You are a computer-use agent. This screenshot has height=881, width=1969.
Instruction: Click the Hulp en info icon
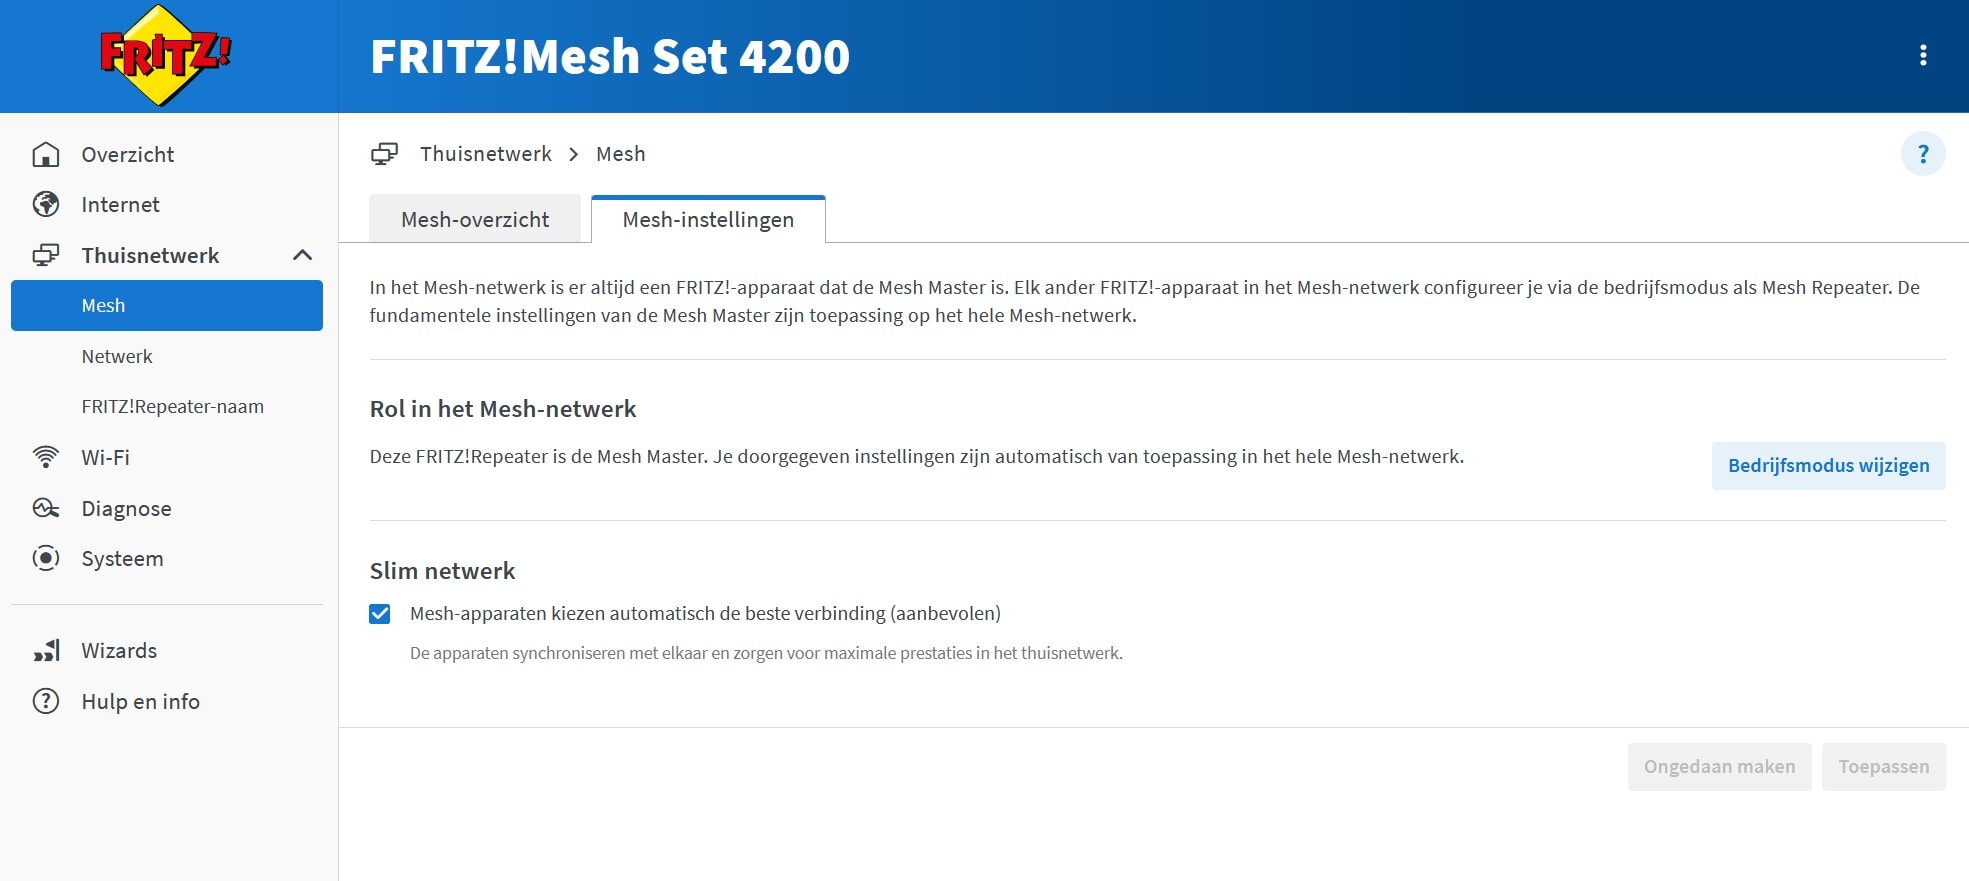click(x=46, y=701)
